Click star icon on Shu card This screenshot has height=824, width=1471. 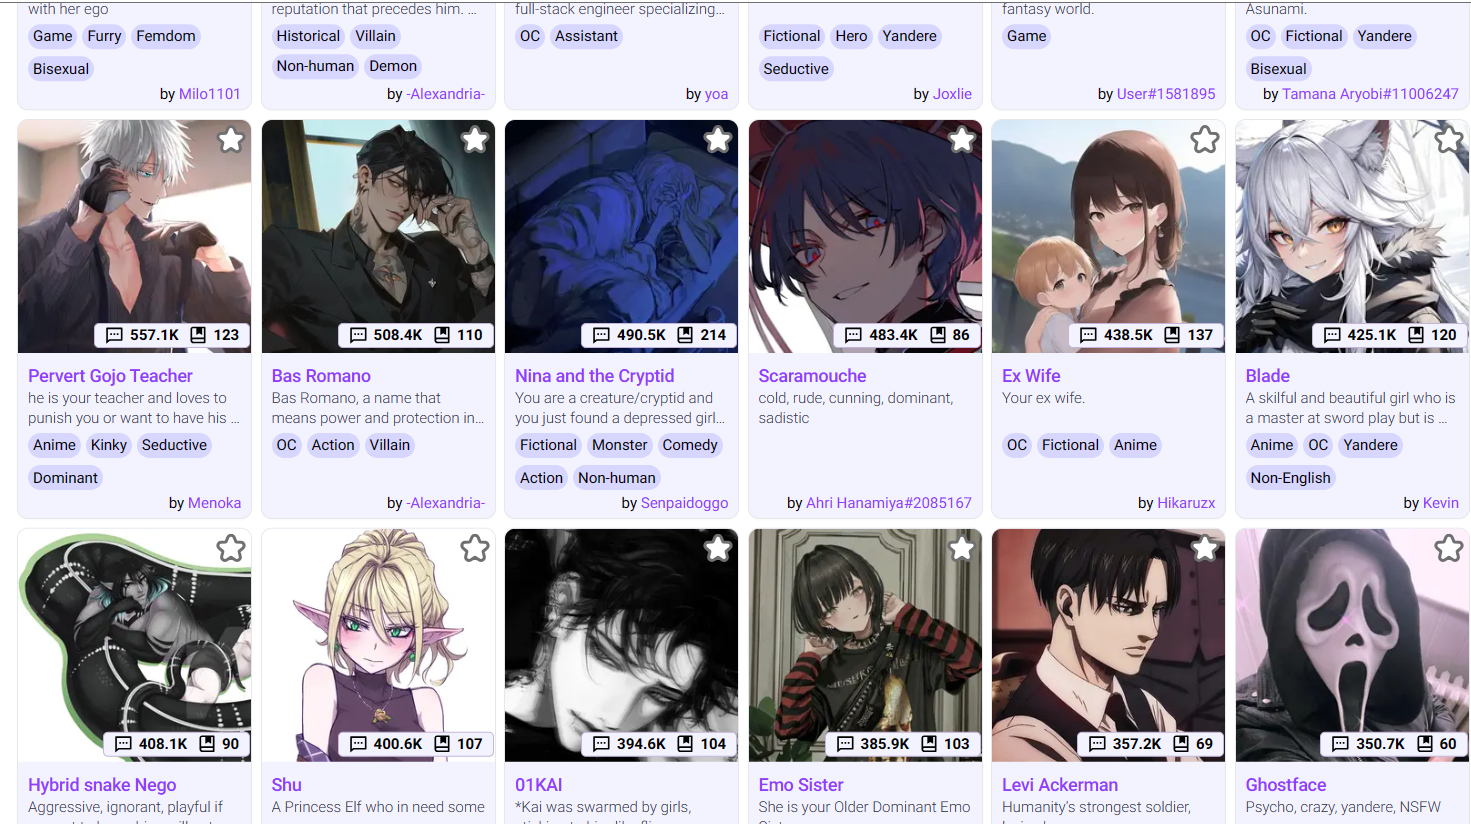475,548
